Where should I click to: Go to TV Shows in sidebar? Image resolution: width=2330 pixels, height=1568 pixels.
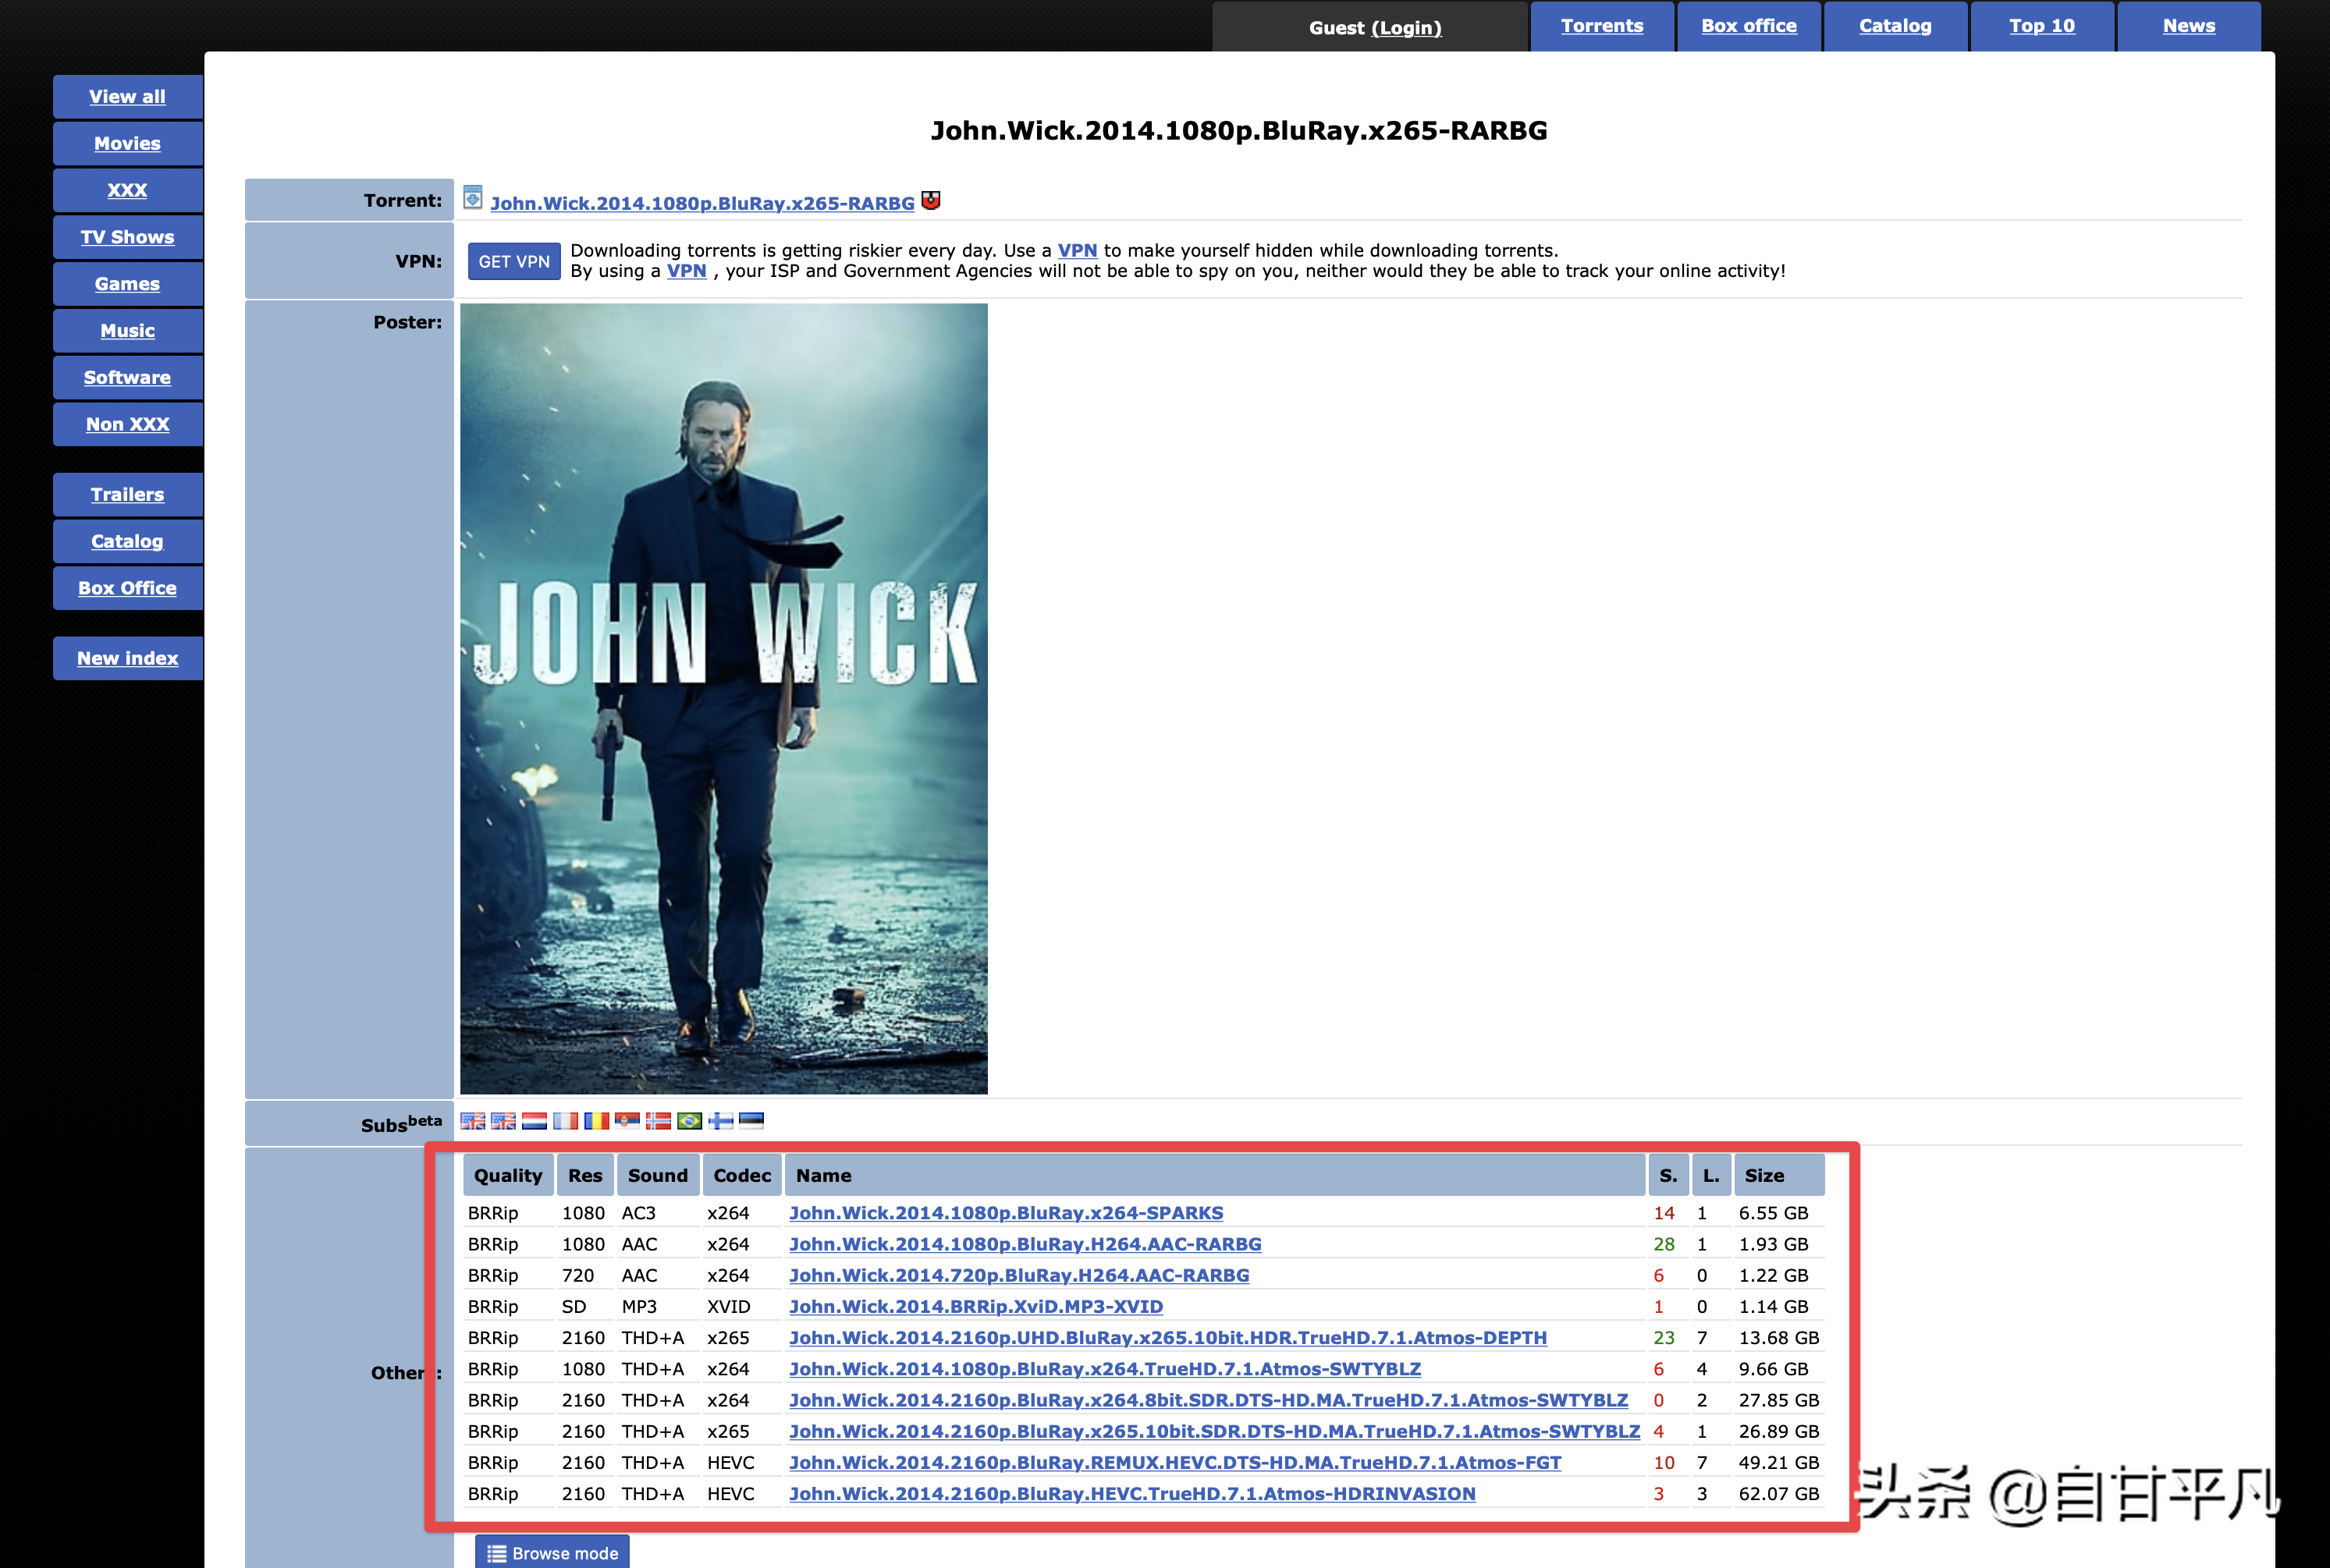pos(127,237)
